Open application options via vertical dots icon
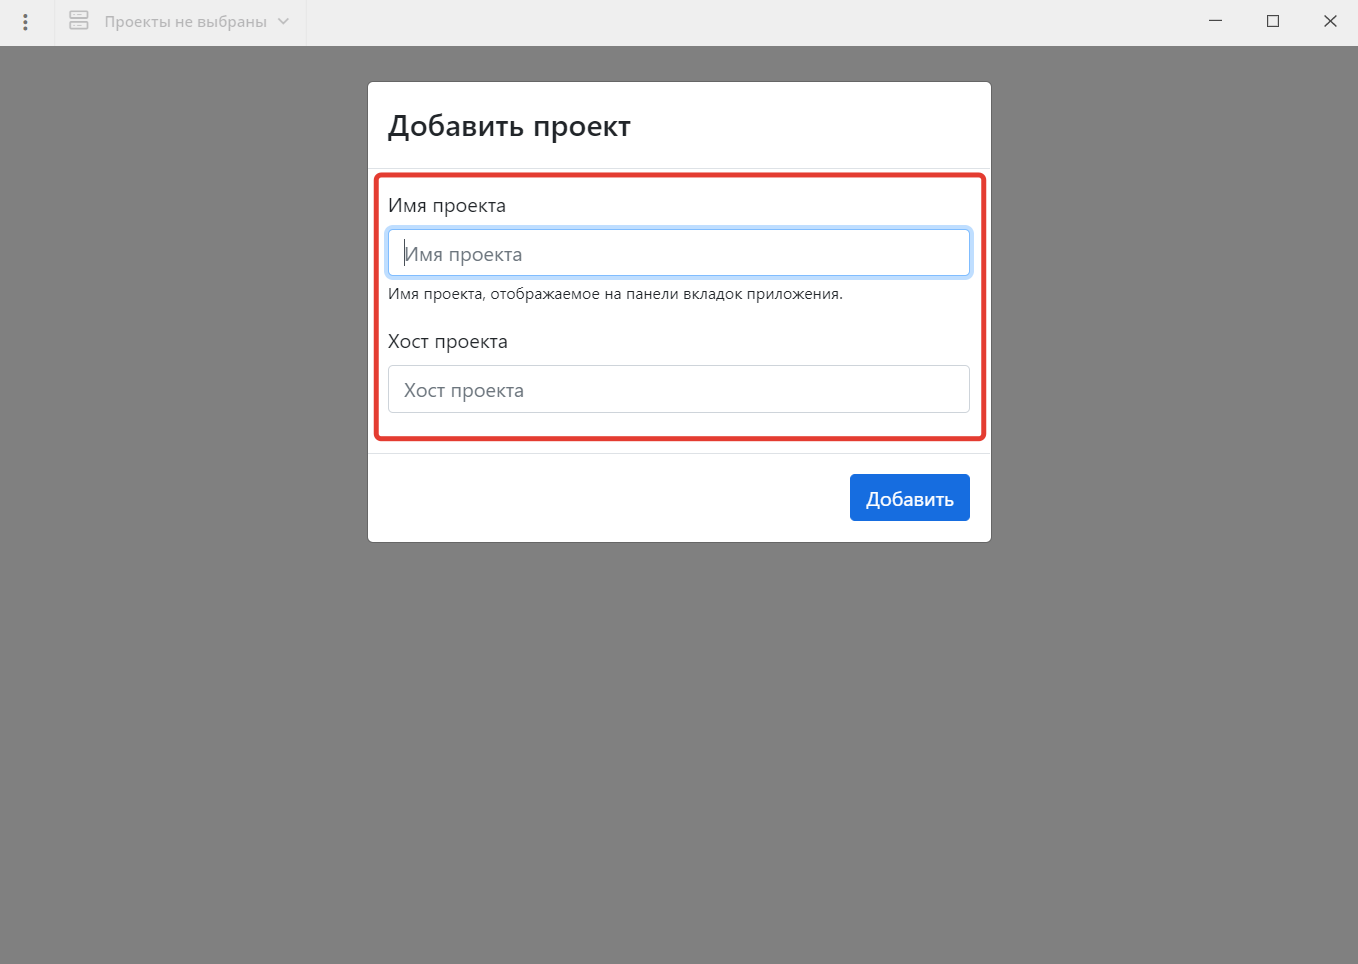 point(25,21)
